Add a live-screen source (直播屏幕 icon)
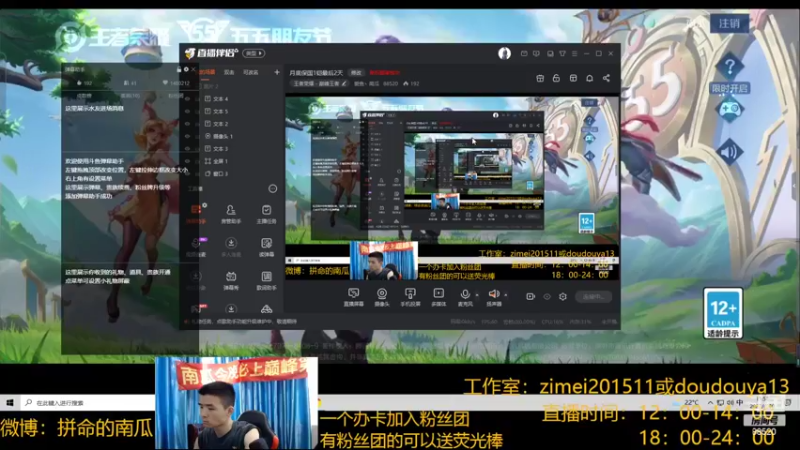Screen dimensions: 800x450 point(353,296)
